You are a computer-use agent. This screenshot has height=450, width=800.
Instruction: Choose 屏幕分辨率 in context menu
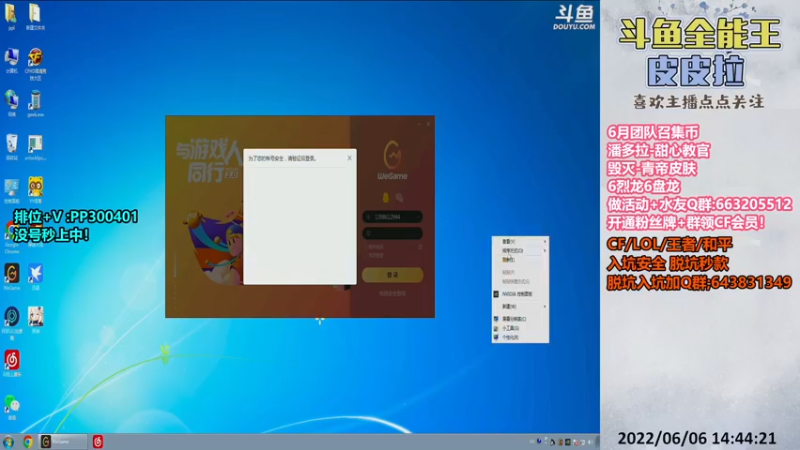520,319
